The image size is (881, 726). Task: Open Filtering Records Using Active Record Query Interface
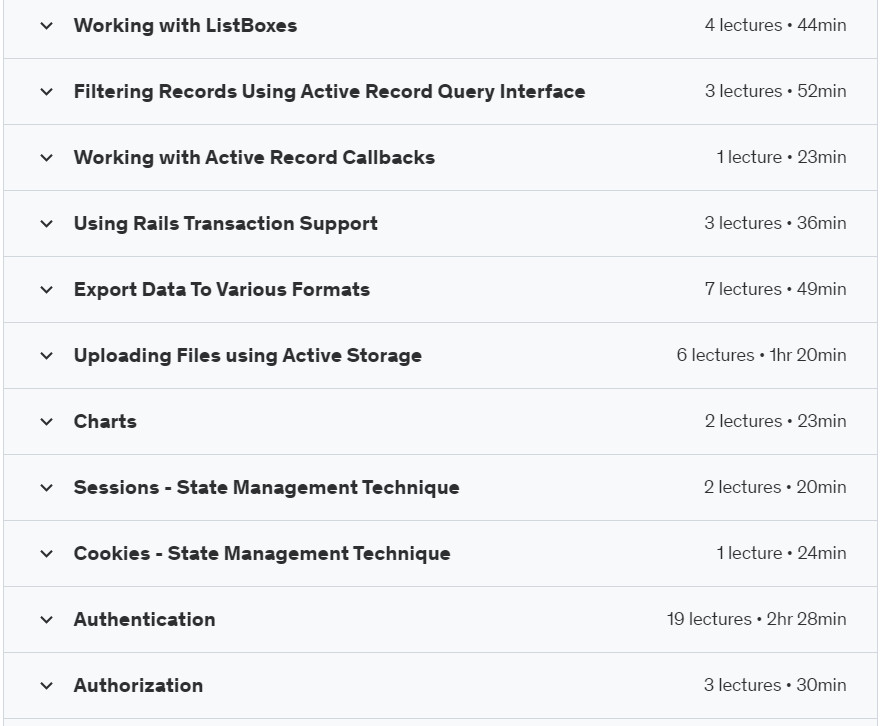329,92
